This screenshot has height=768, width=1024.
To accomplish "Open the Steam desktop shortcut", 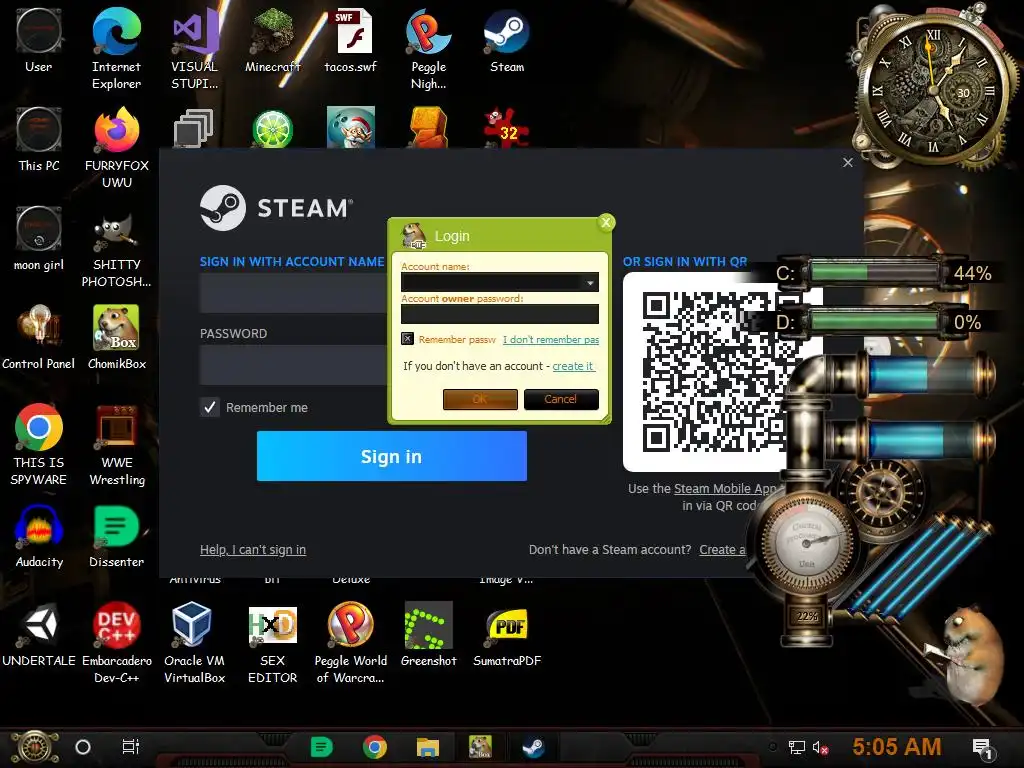I will coord(507,41).
